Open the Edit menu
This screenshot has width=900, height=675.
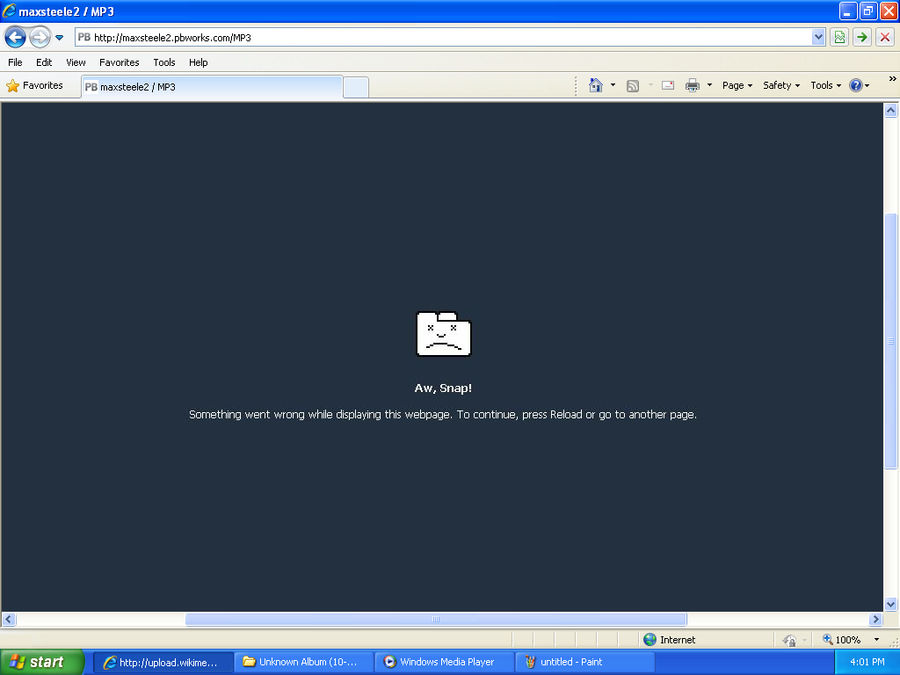(x=44, y=63)
